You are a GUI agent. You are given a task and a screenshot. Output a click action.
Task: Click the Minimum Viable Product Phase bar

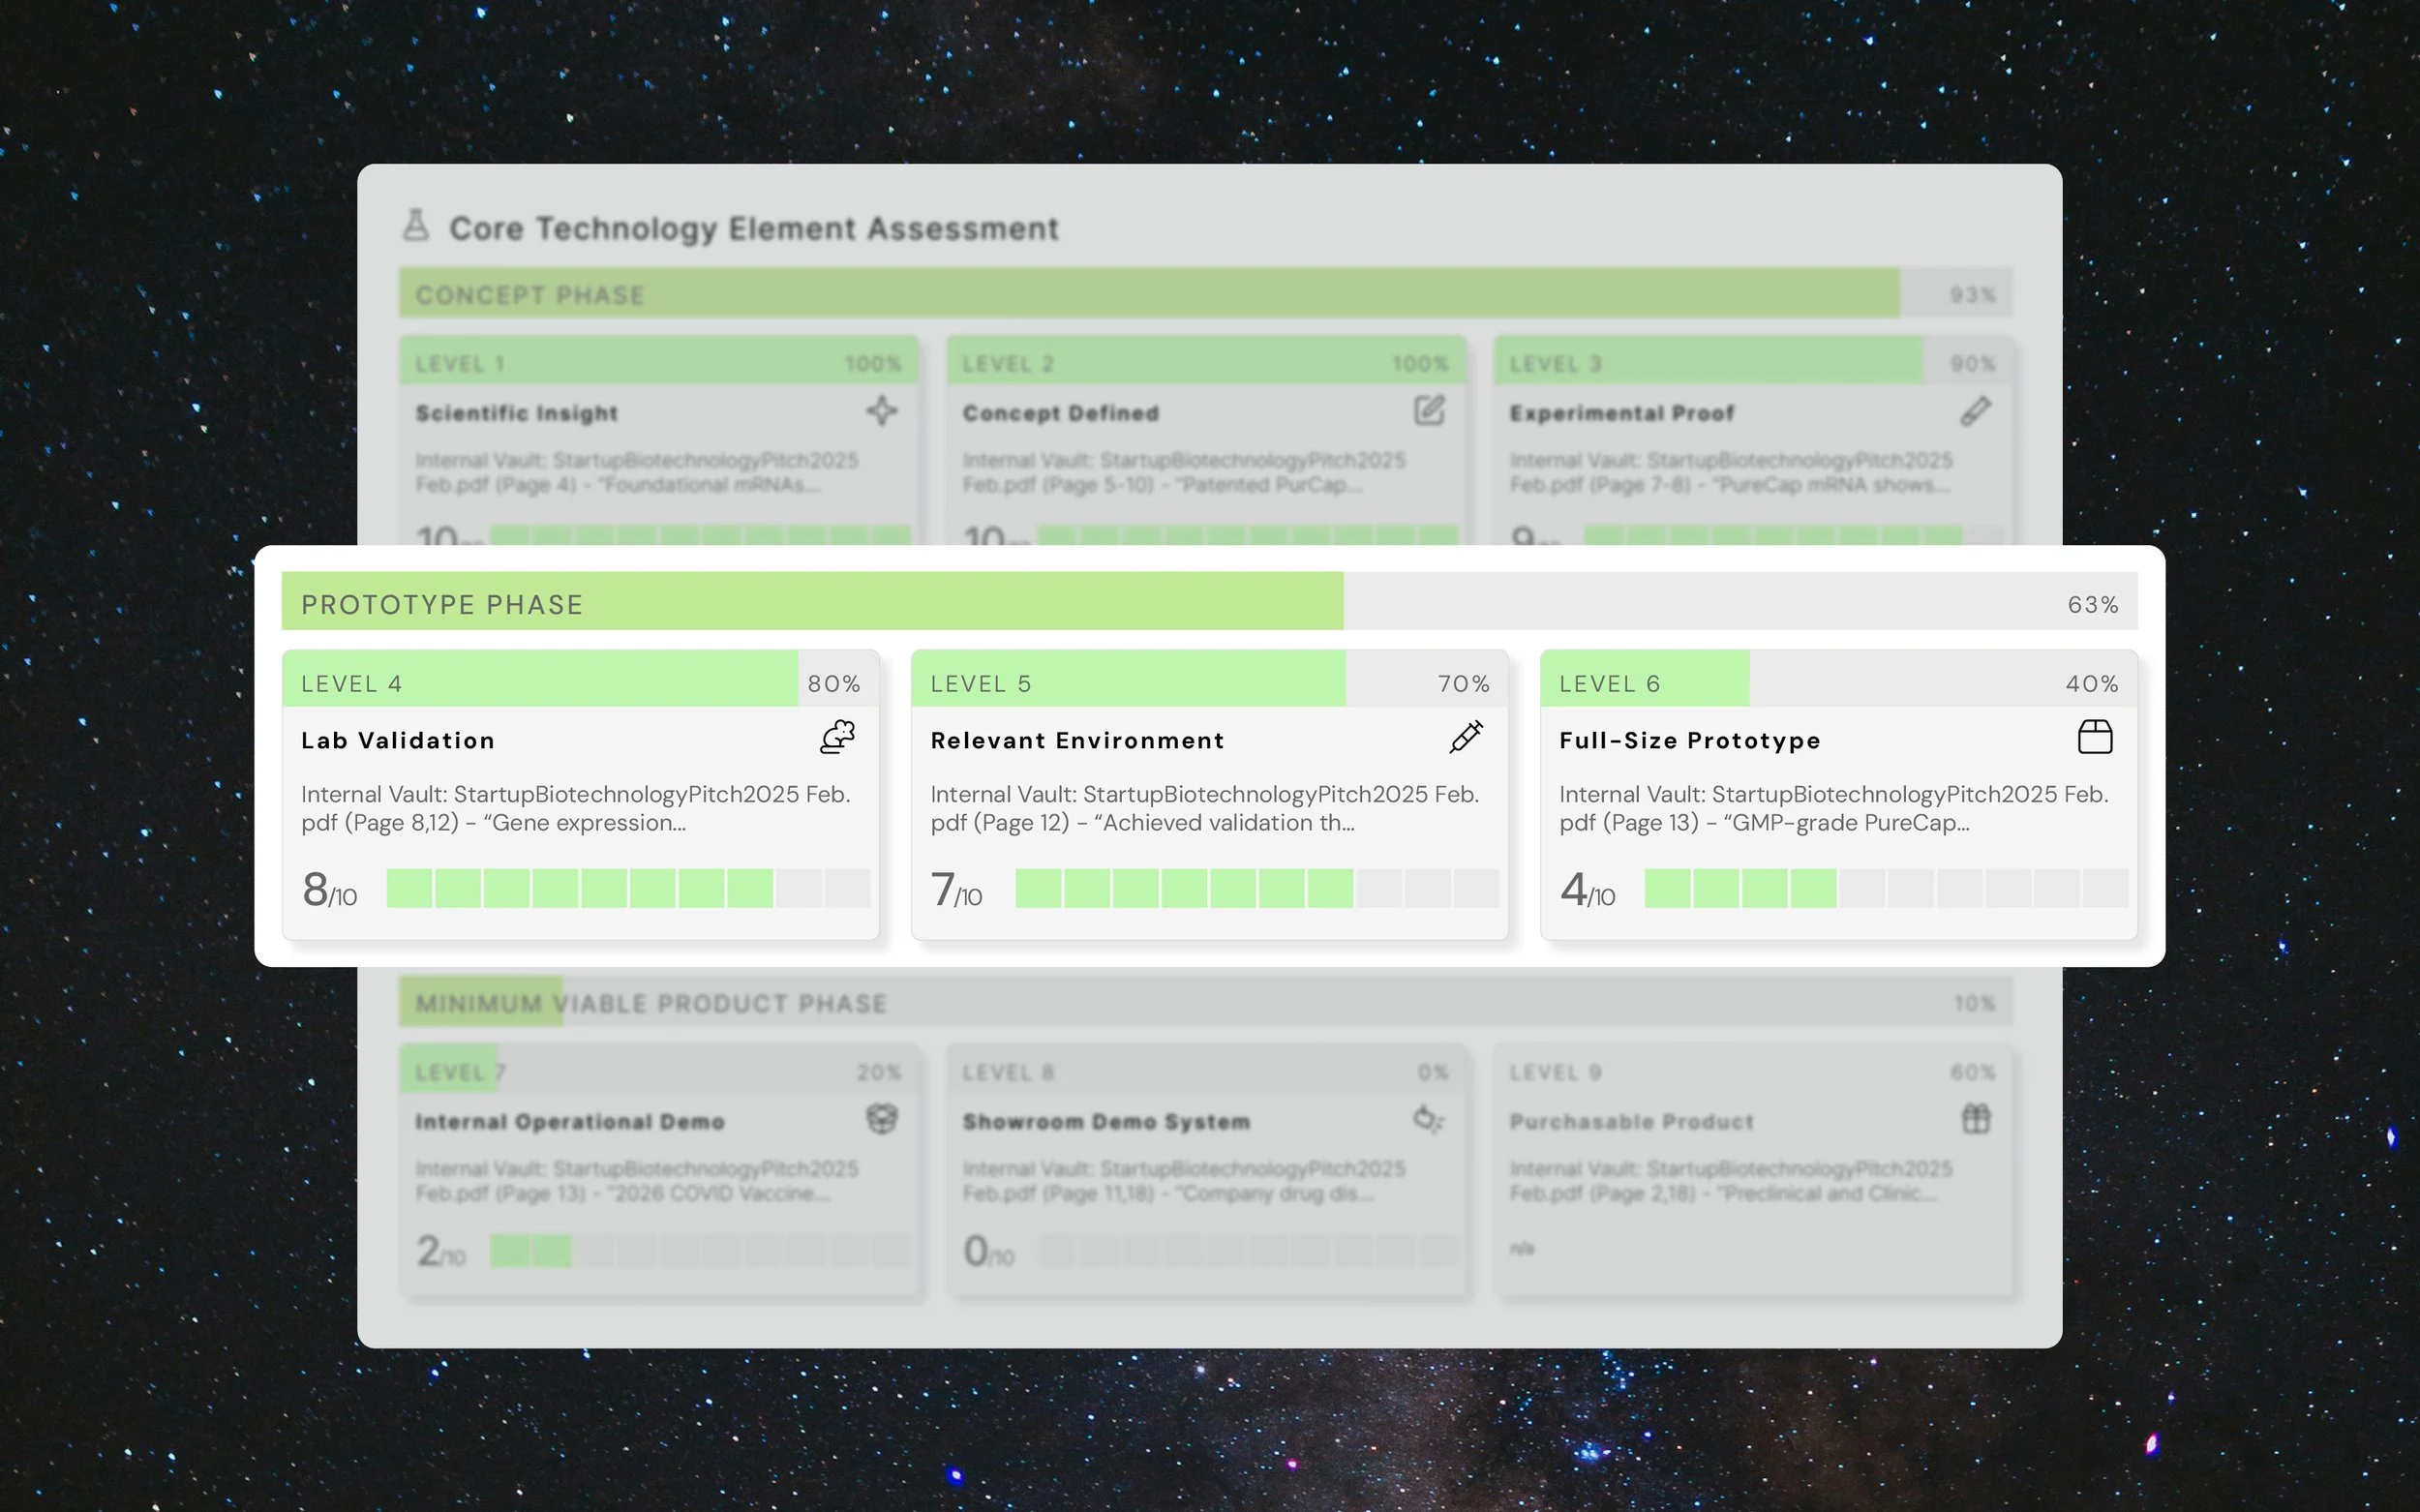coord(1205,1001)
